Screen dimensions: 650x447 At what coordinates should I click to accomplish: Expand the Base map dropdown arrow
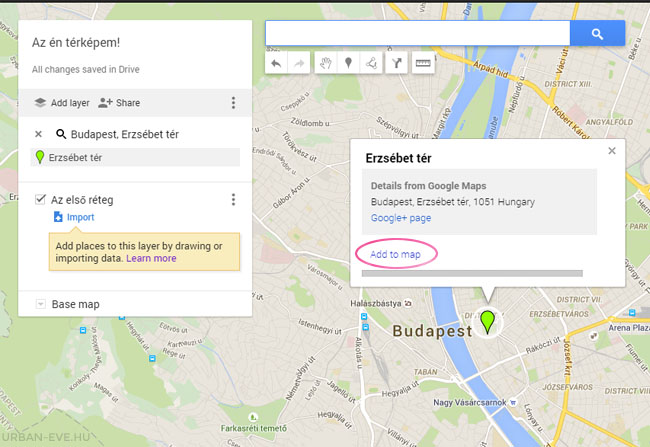click(x=40, y=304)
